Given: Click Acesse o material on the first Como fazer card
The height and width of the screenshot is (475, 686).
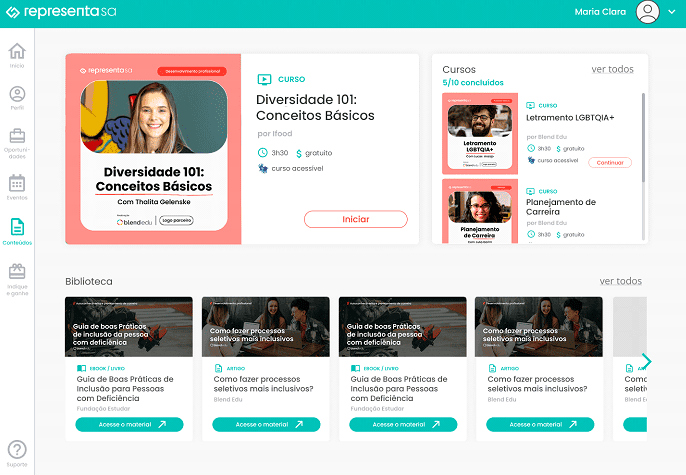Looking at the screenshot, I should pyautogui.click(x=266, y=425).
